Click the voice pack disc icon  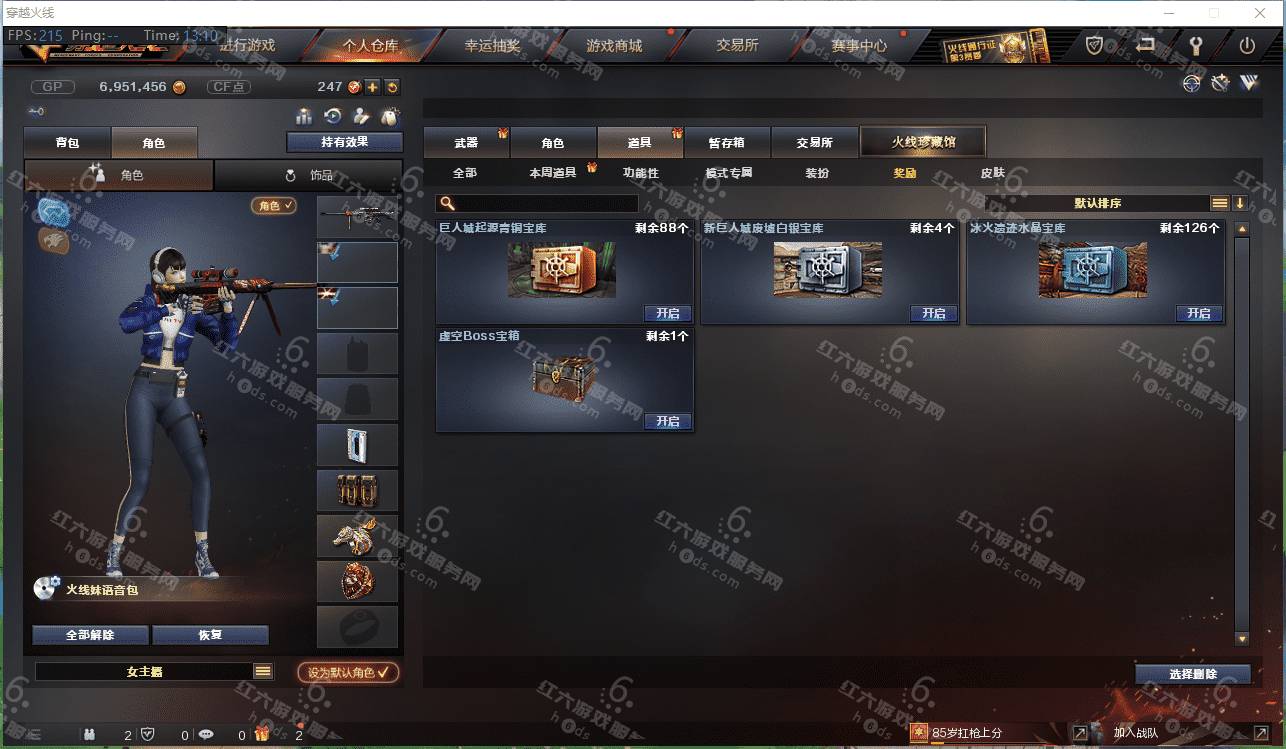click(46, 588)
